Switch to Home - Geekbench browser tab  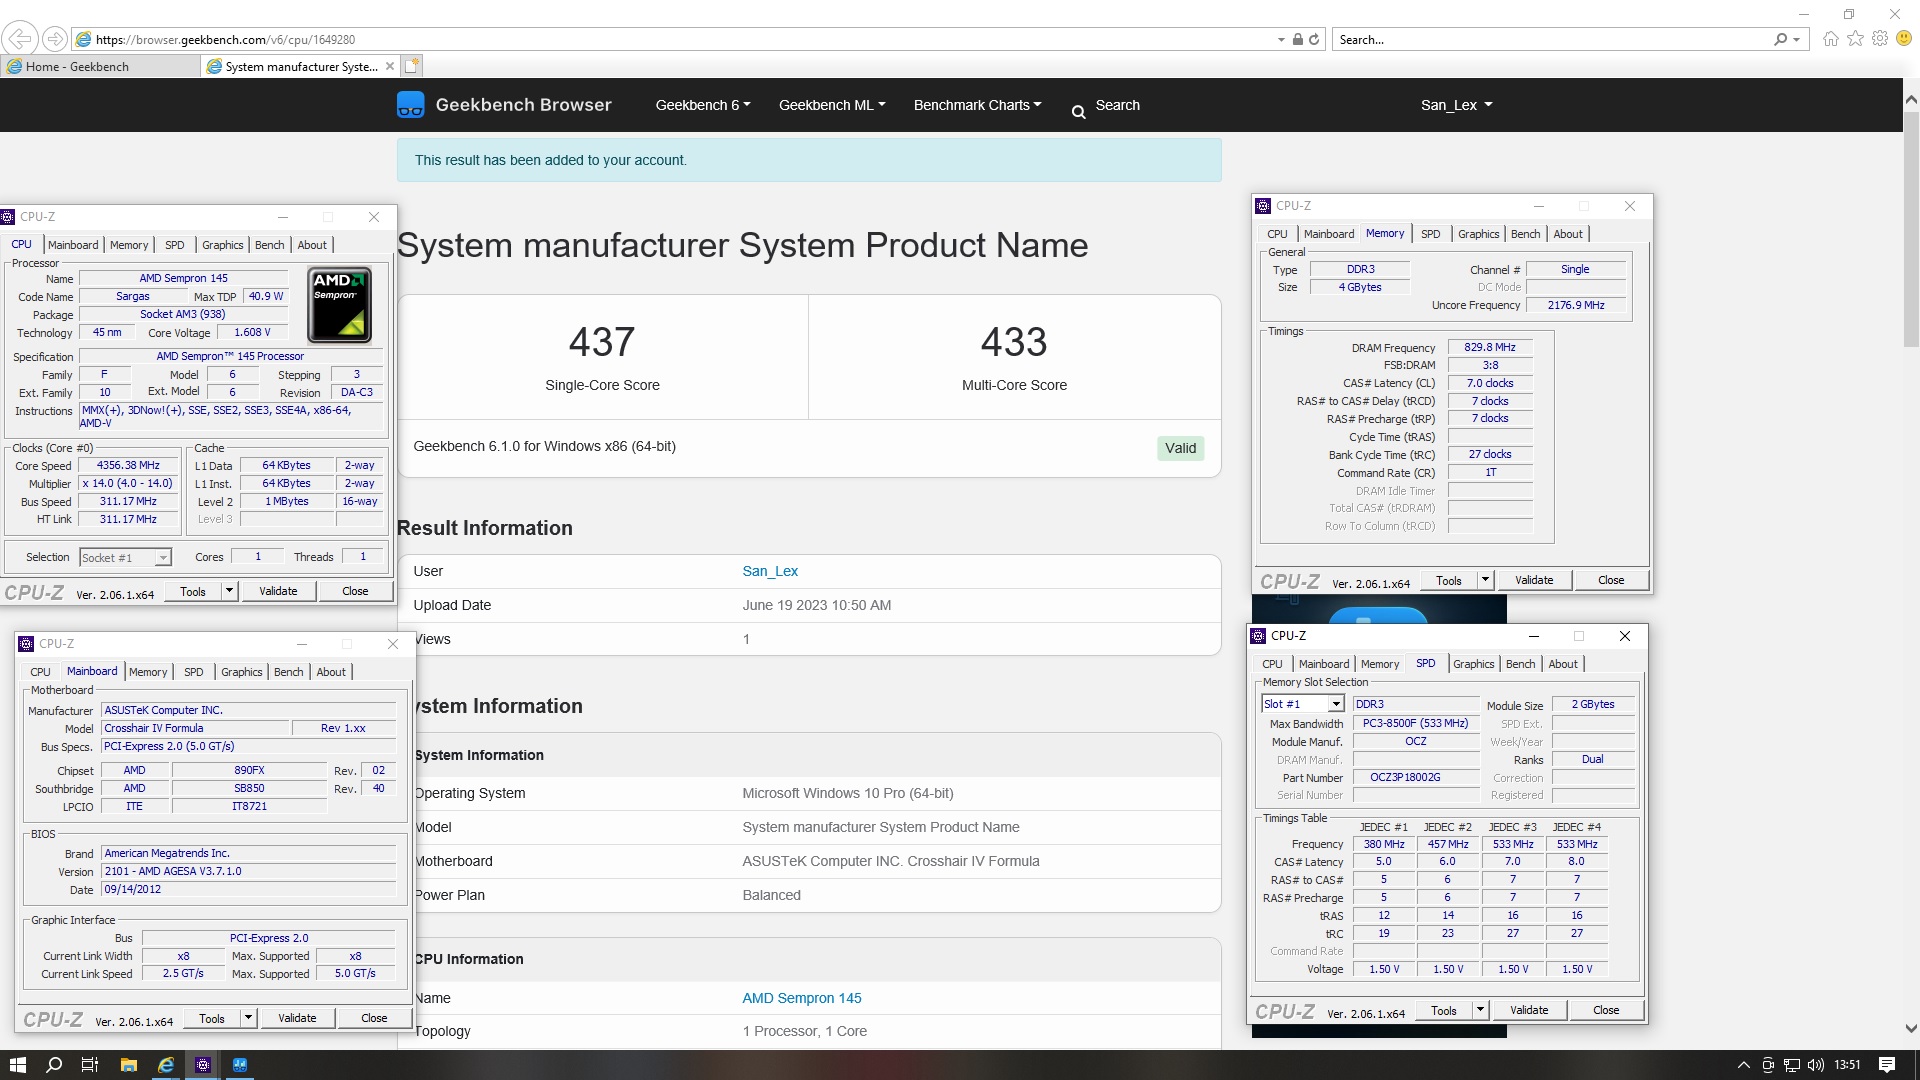(x=100, y=66)
